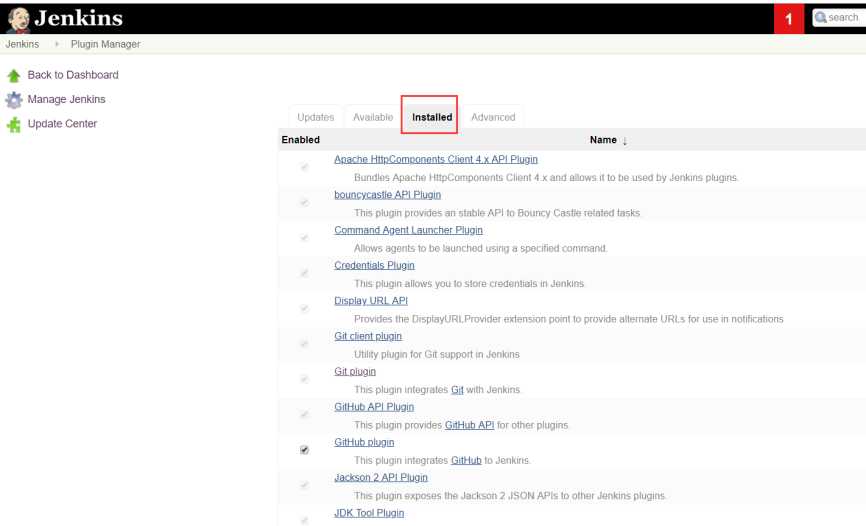Click the breadcrumb arrow separator after Jenkins
This screenshot has height=526, width=866.
pos(56,44)
